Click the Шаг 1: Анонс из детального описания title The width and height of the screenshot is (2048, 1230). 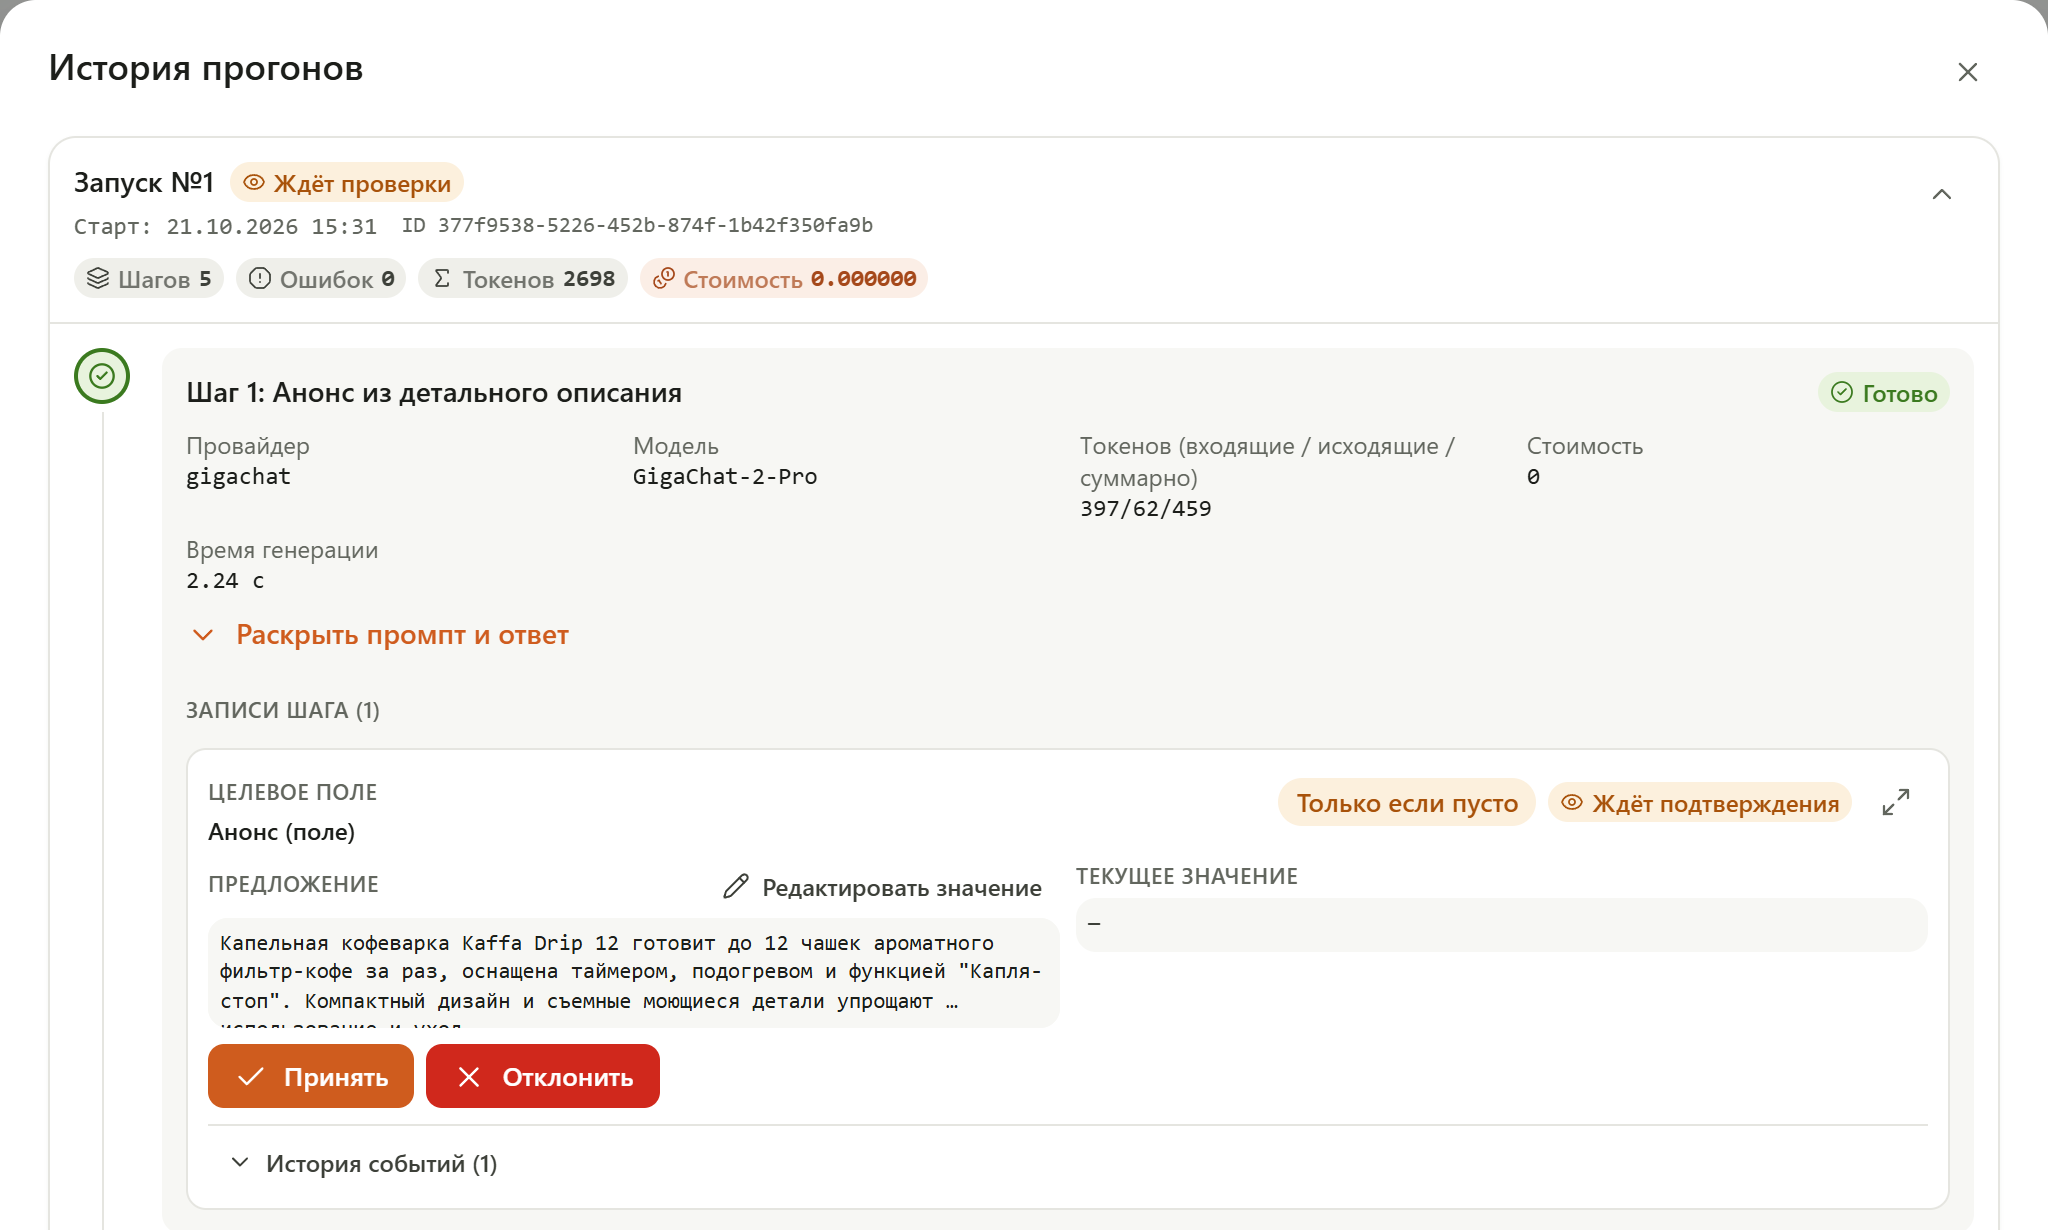[x=434, y=393]
